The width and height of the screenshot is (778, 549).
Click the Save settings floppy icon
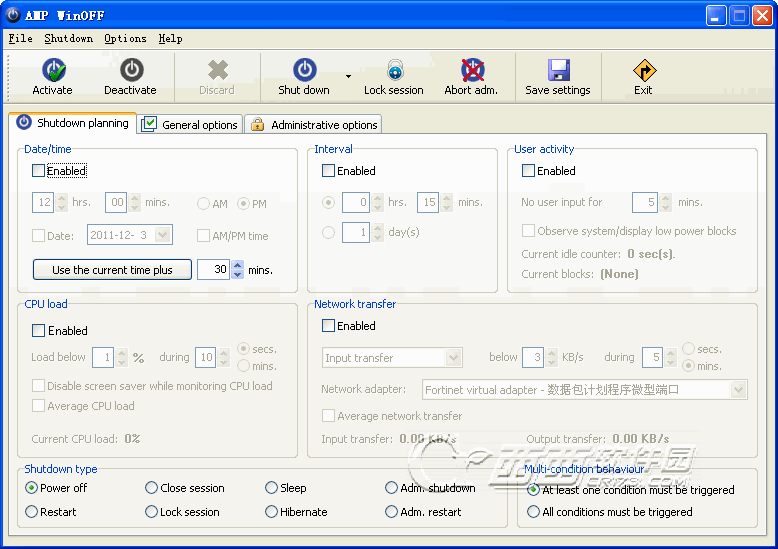click(x=558, y=70)
